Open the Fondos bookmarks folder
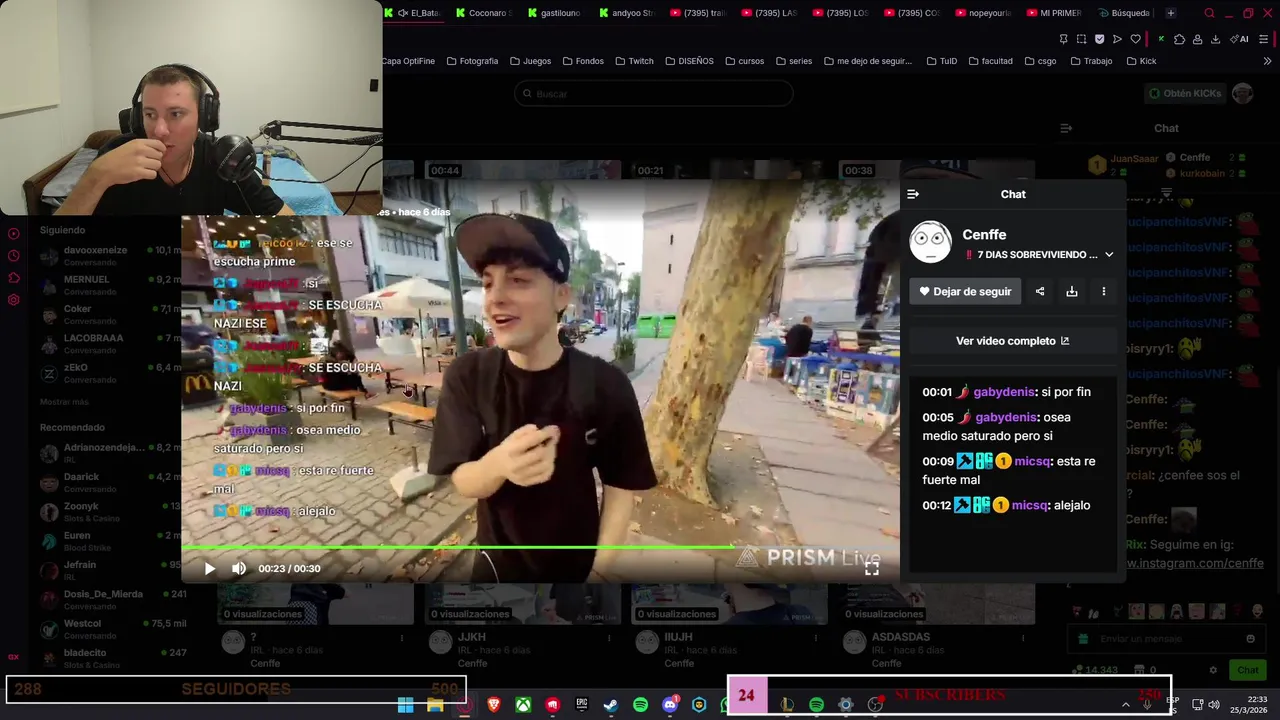 tap(583, 61)
